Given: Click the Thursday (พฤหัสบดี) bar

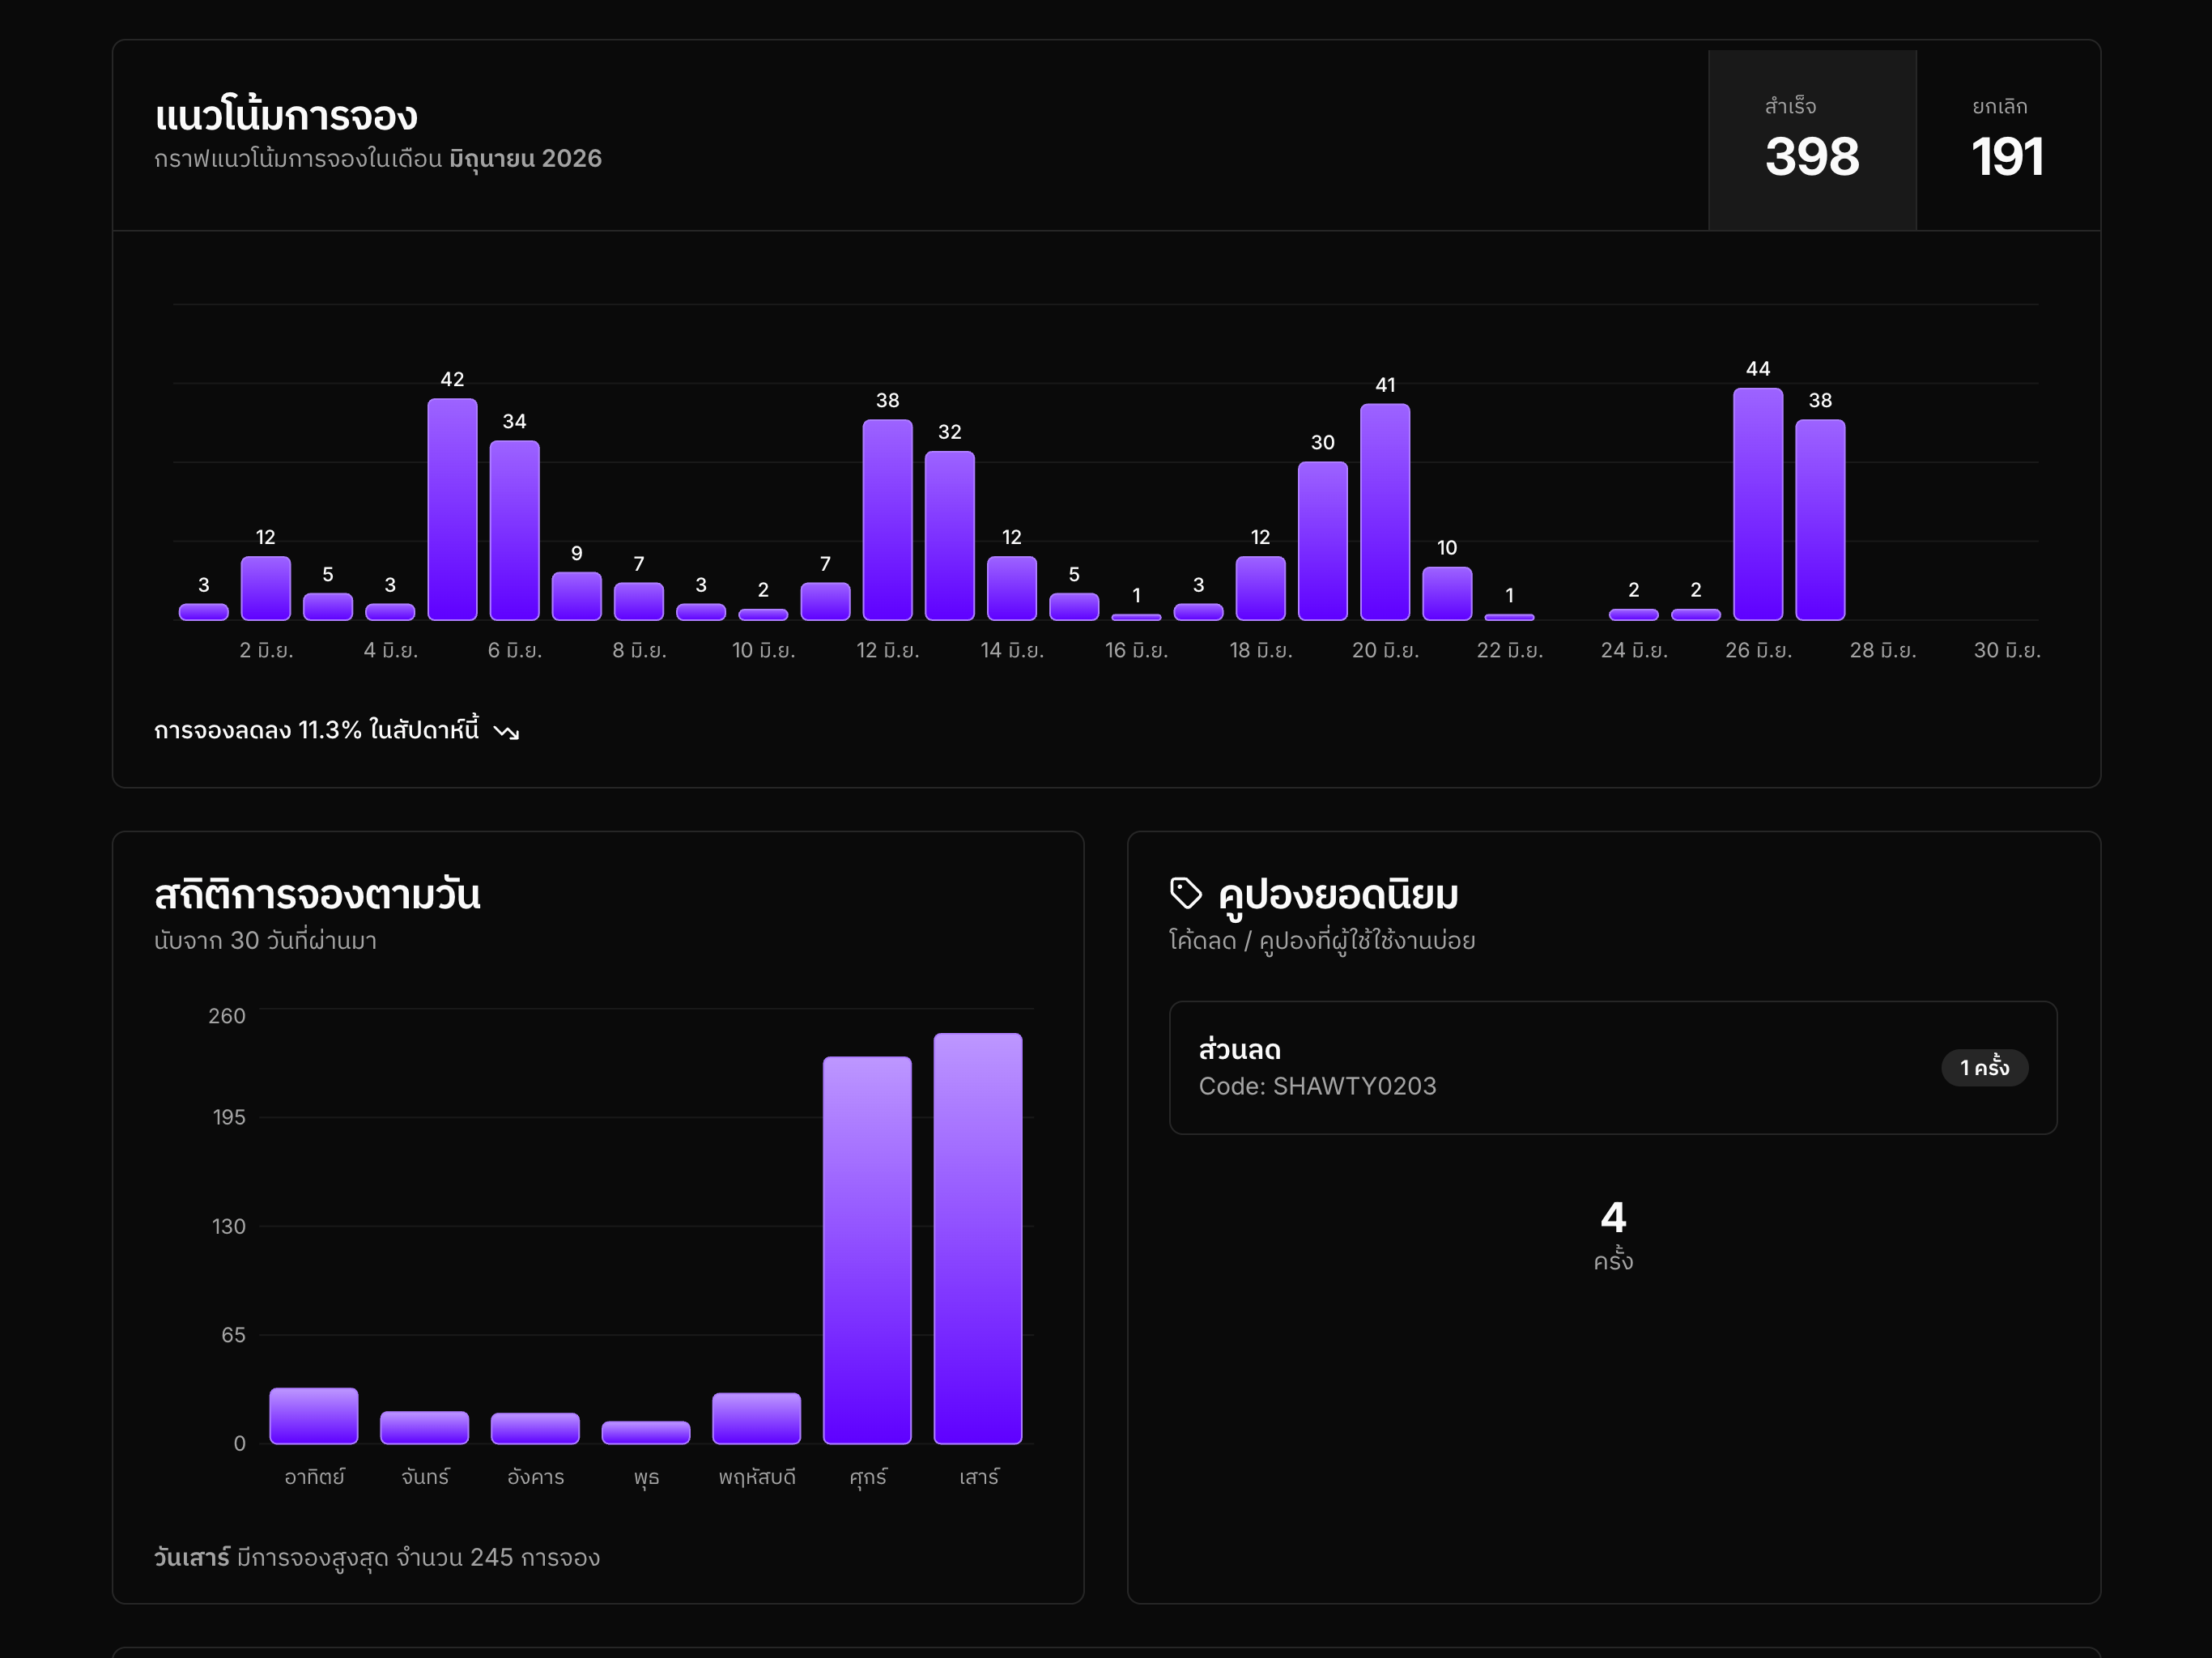Looking at the screenshot, I should pyautogui.click(x=756, y=1418).
